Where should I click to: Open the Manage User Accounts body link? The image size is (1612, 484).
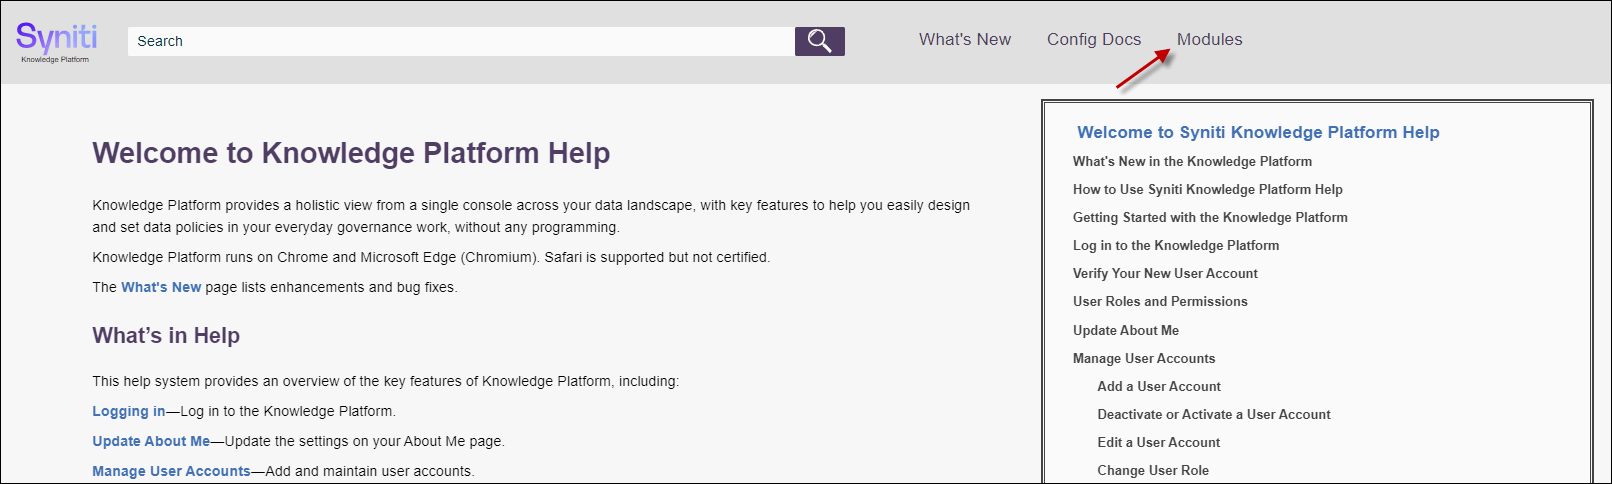coord(171,471)
